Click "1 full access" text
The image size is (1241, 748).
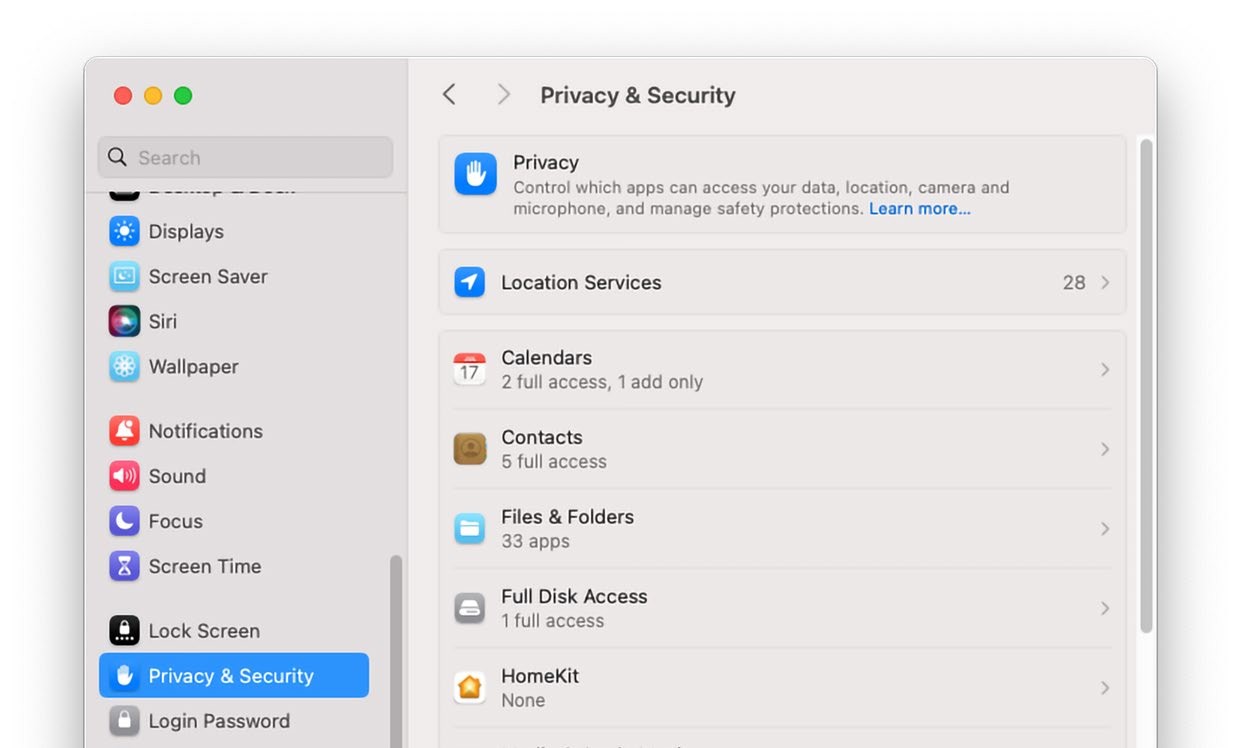[552, 620]
